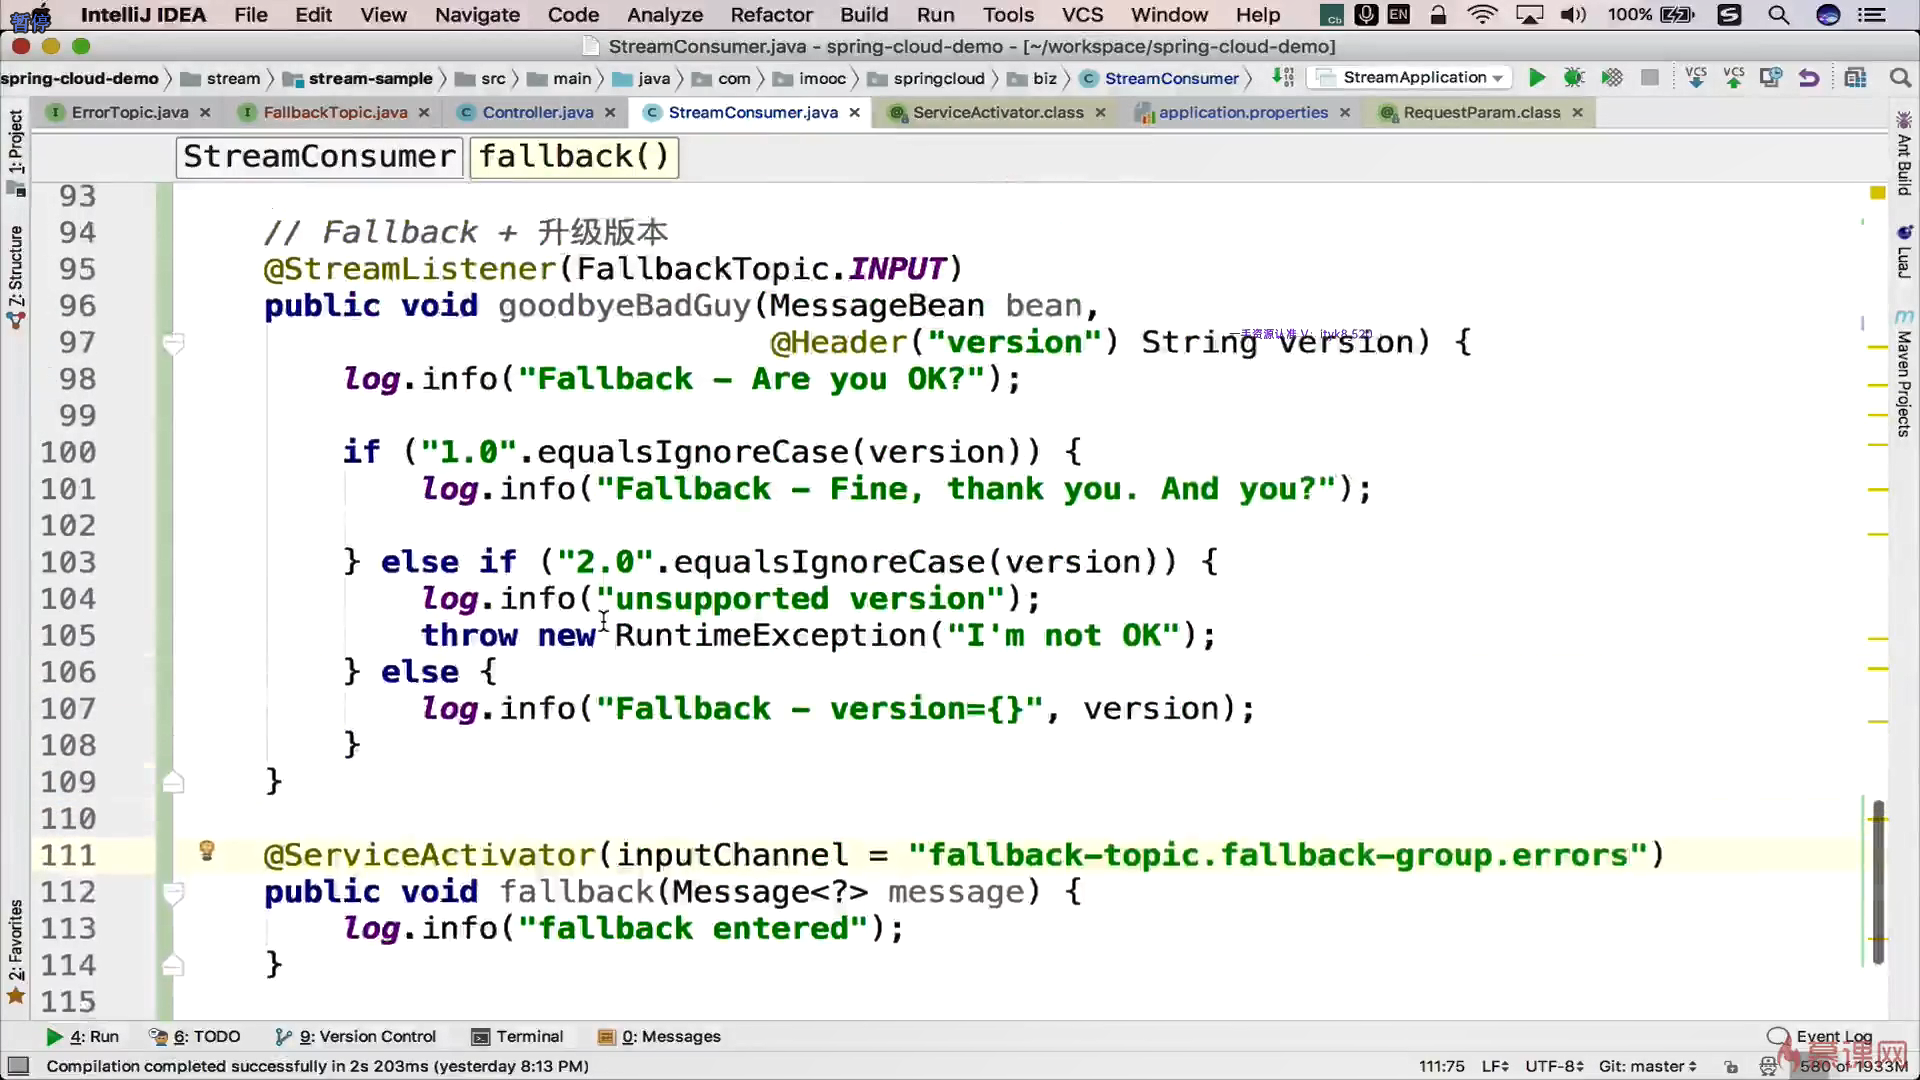Screen dimensions: 1920x1080
Task: Open the Refactor menu
Action: point(771,15)
